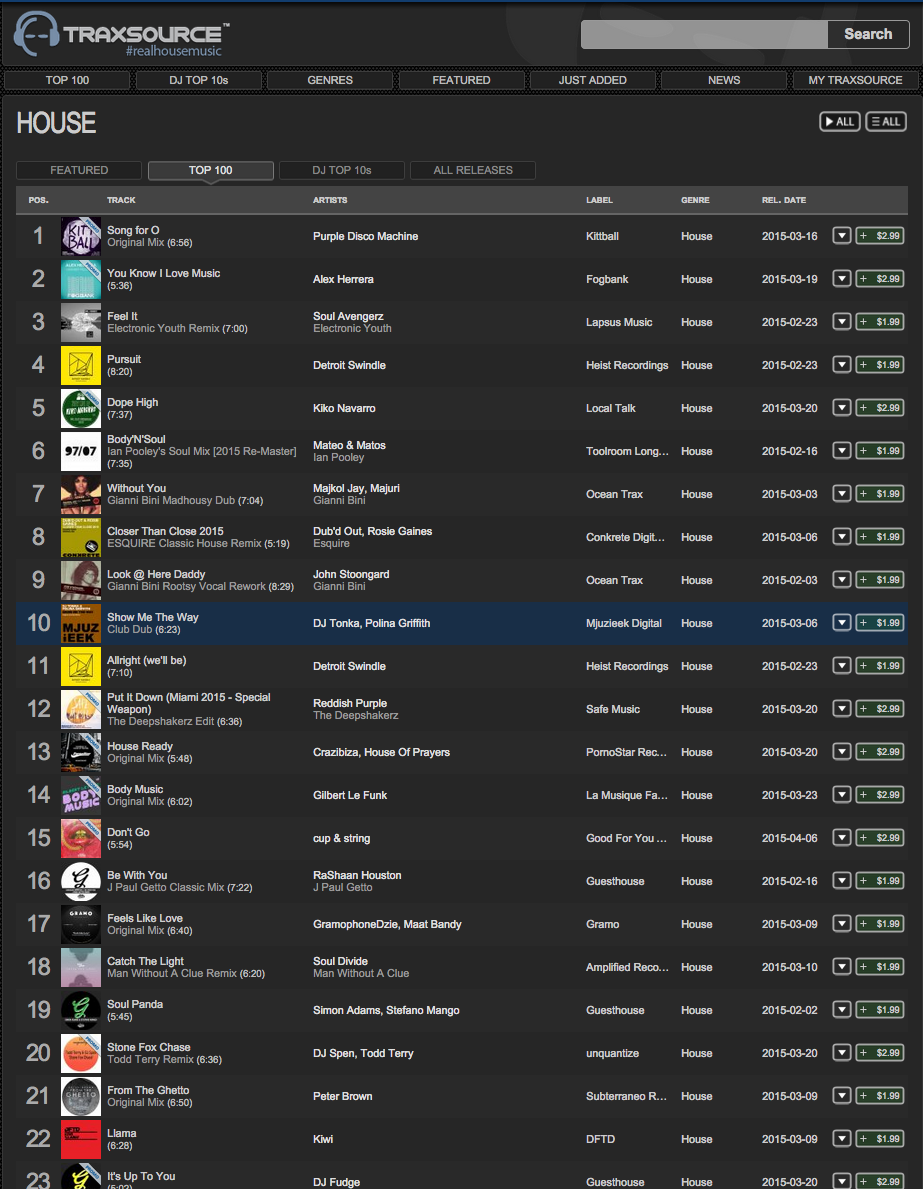Add 'Llama' by Kiwi to cart
Image resolution: width=923 pixels, height=1189 pixels.
point(880,1139)
